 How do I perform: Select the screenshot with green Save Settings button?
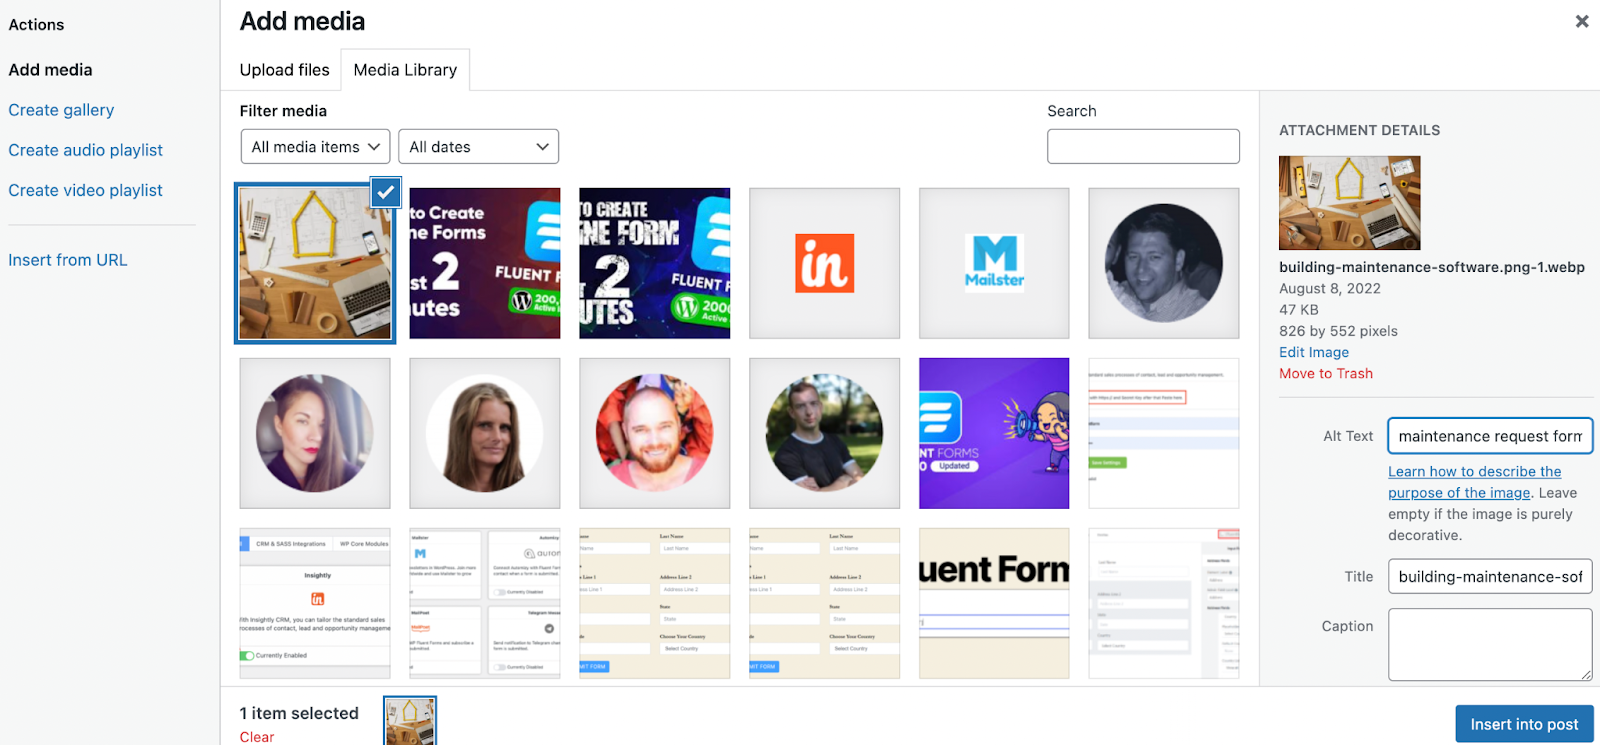(1164, 433)
